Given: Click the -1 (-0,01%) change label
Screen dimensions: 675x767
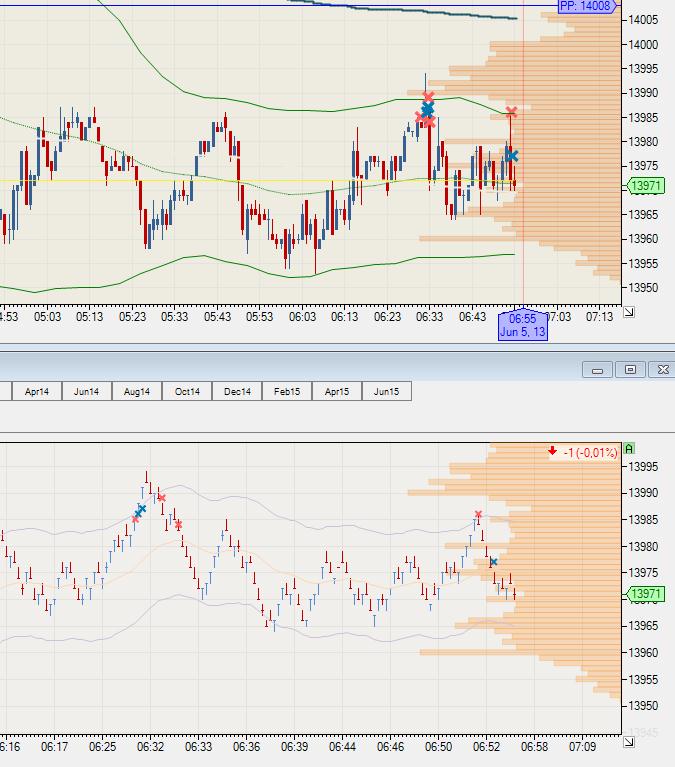Looking at the screenshot, I should point(590,452).
